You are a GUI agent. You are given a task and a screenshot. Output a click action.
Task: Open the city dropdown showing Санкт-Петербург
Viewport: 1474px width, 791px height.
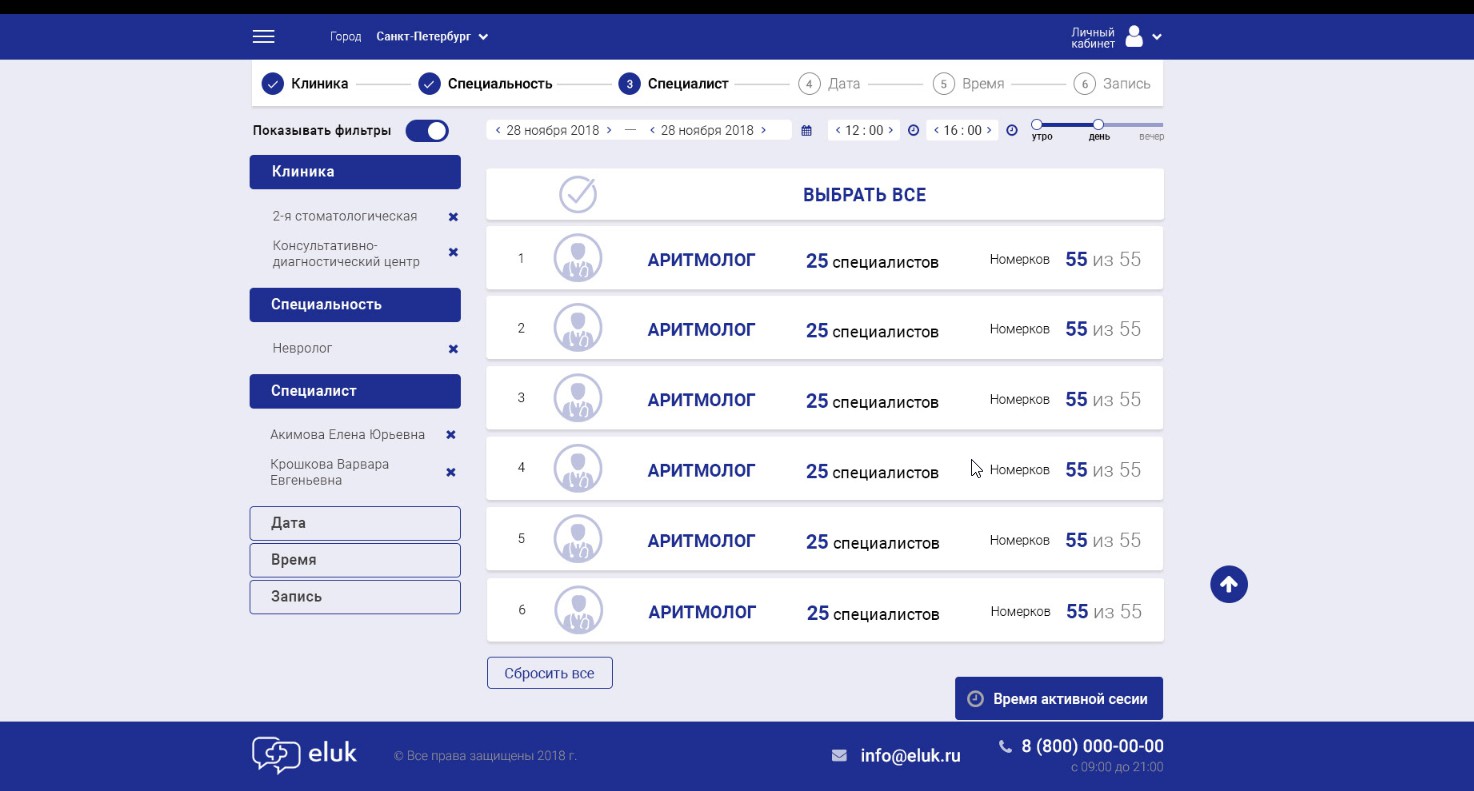point(432,37)
